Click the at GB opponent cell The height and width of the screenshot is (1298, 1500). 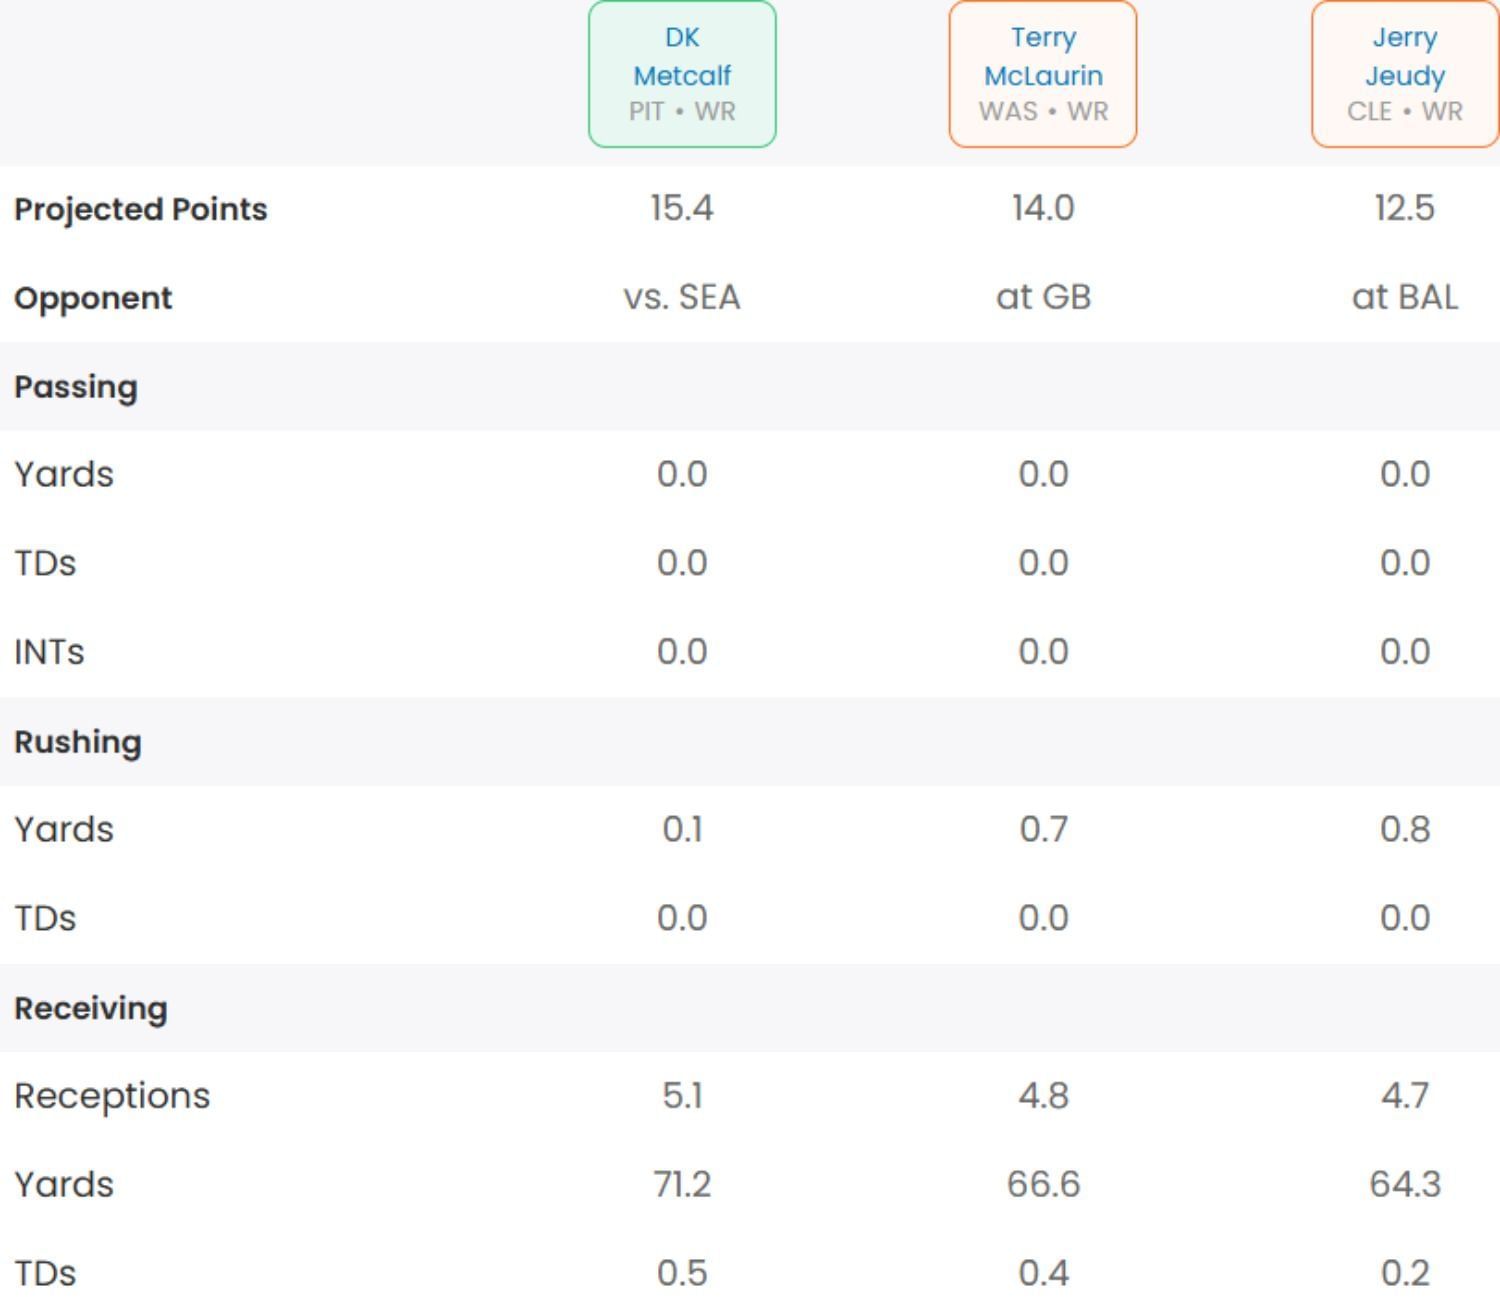point(1043,297)
